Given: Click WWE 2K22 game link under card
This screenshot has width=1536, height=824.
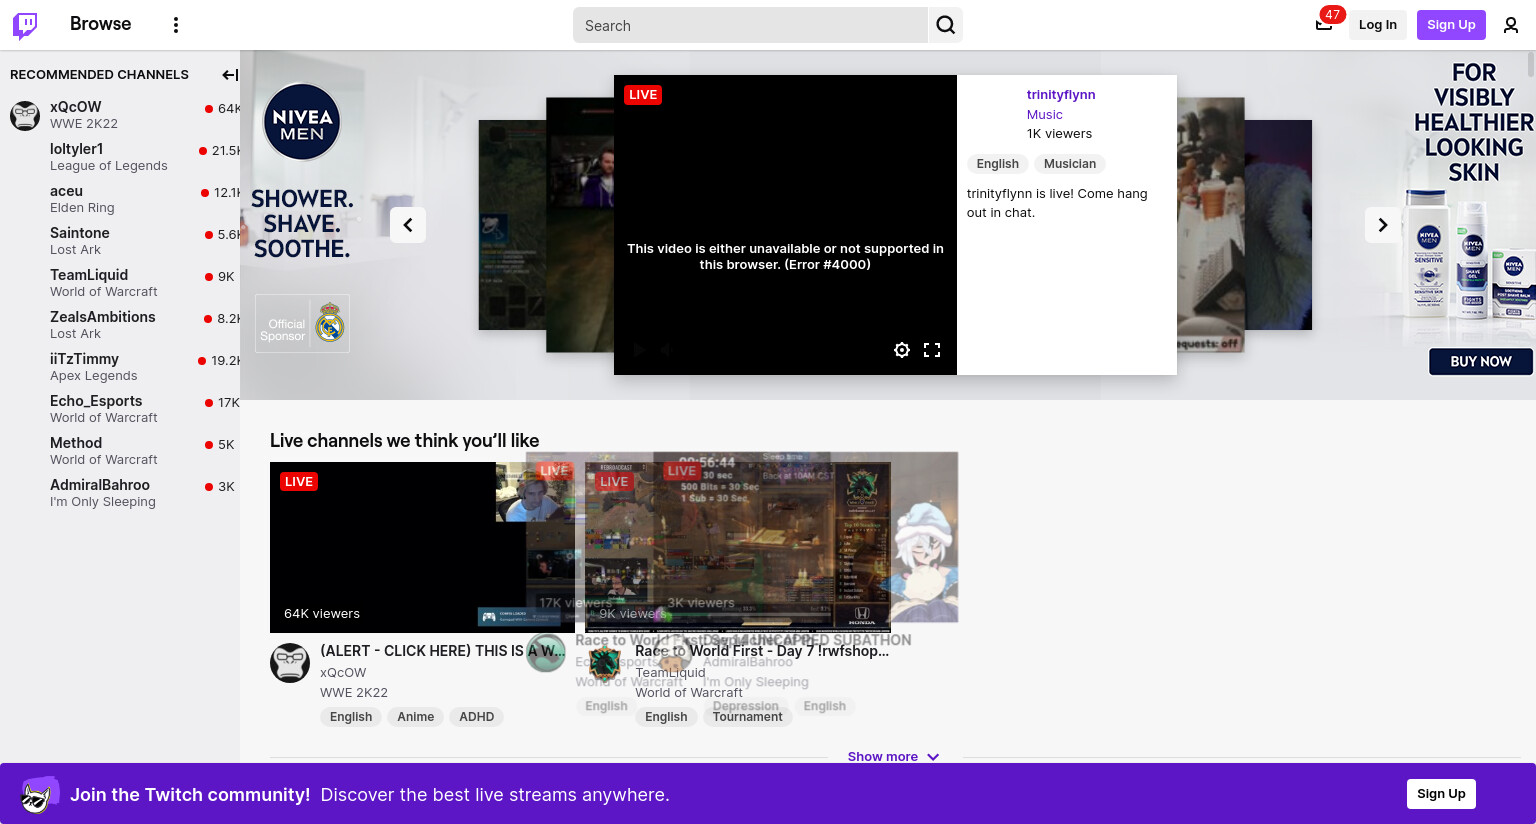Looking at the screenshot, I should click(x=354, y=693).
